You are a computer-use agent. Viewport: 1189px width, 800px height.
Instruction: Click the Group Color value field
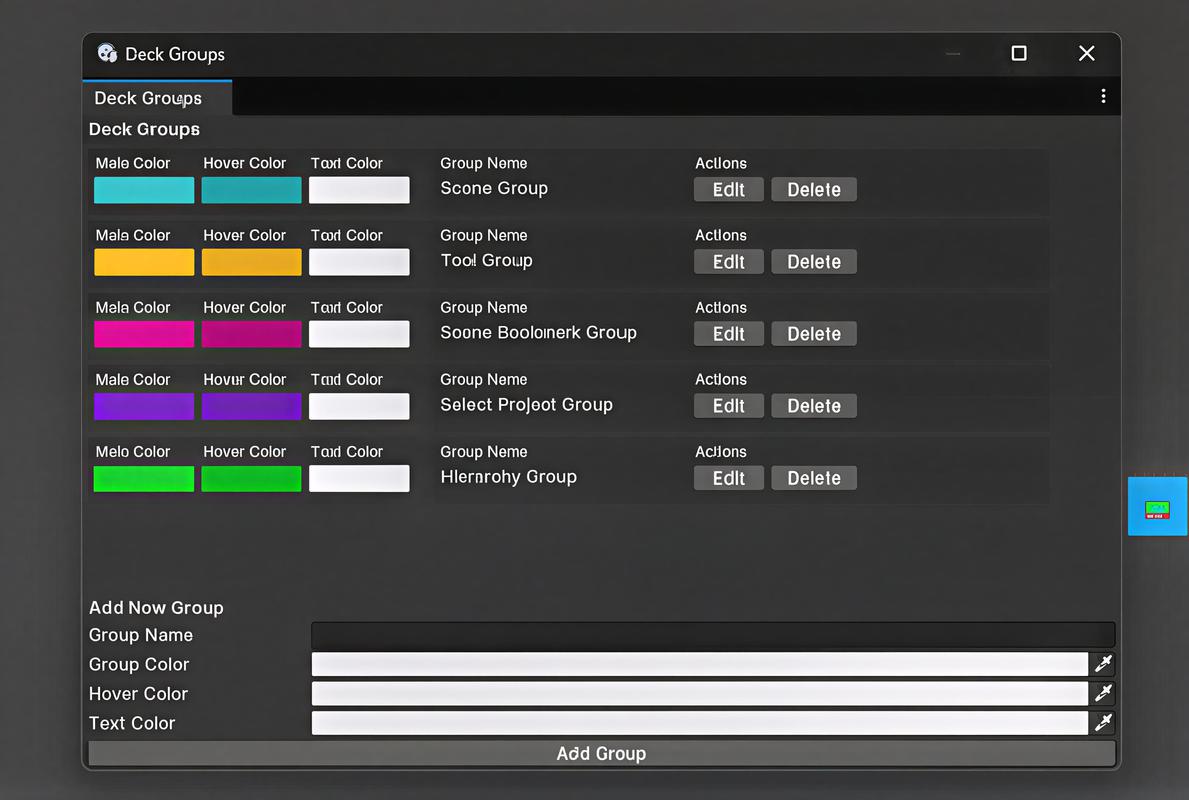[700, 663]
